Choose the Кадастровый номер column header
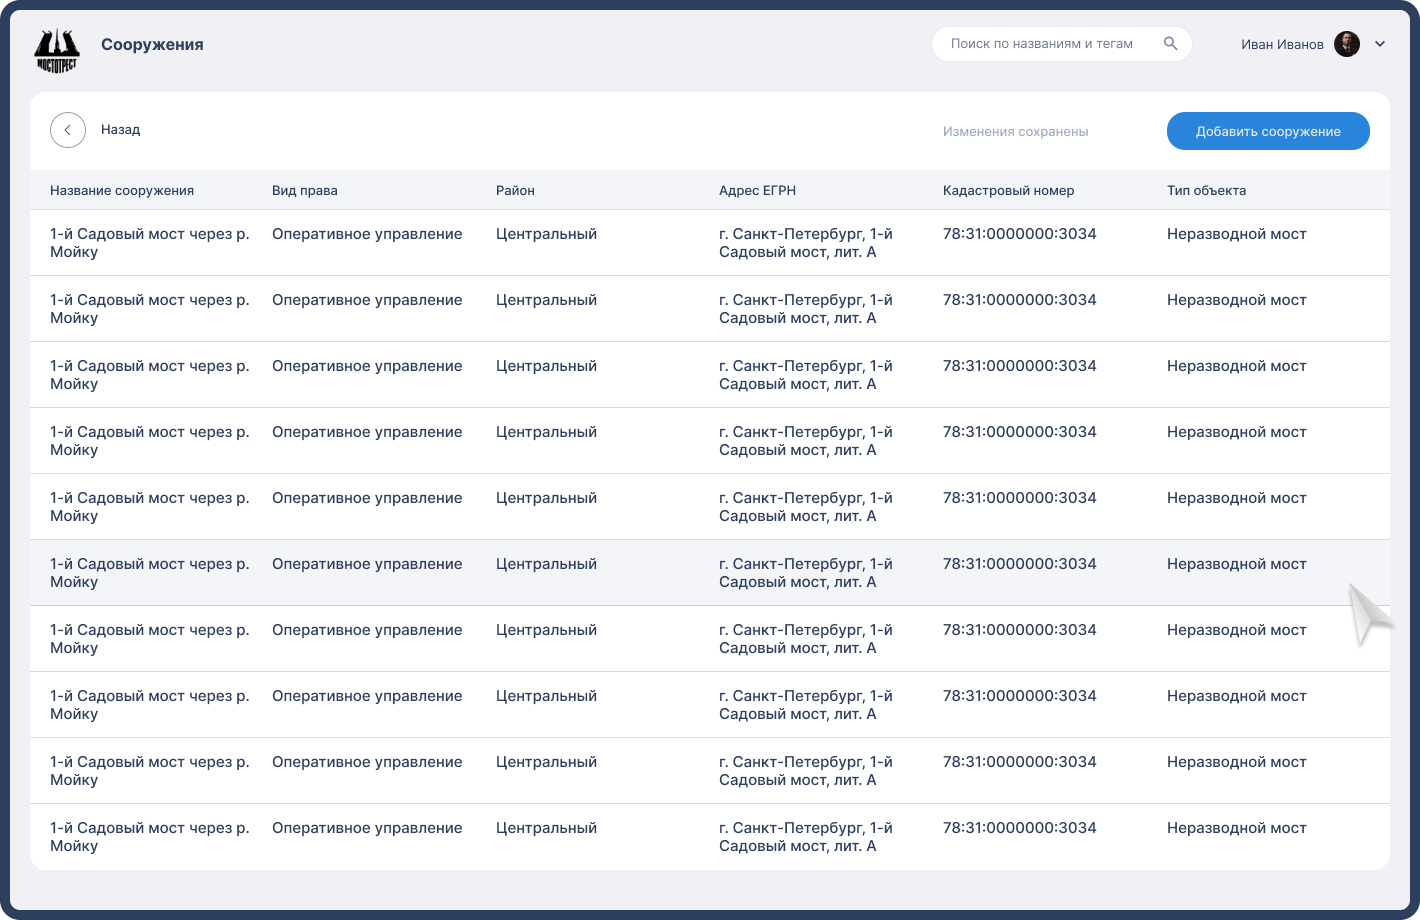 [x=1008, y=190]
